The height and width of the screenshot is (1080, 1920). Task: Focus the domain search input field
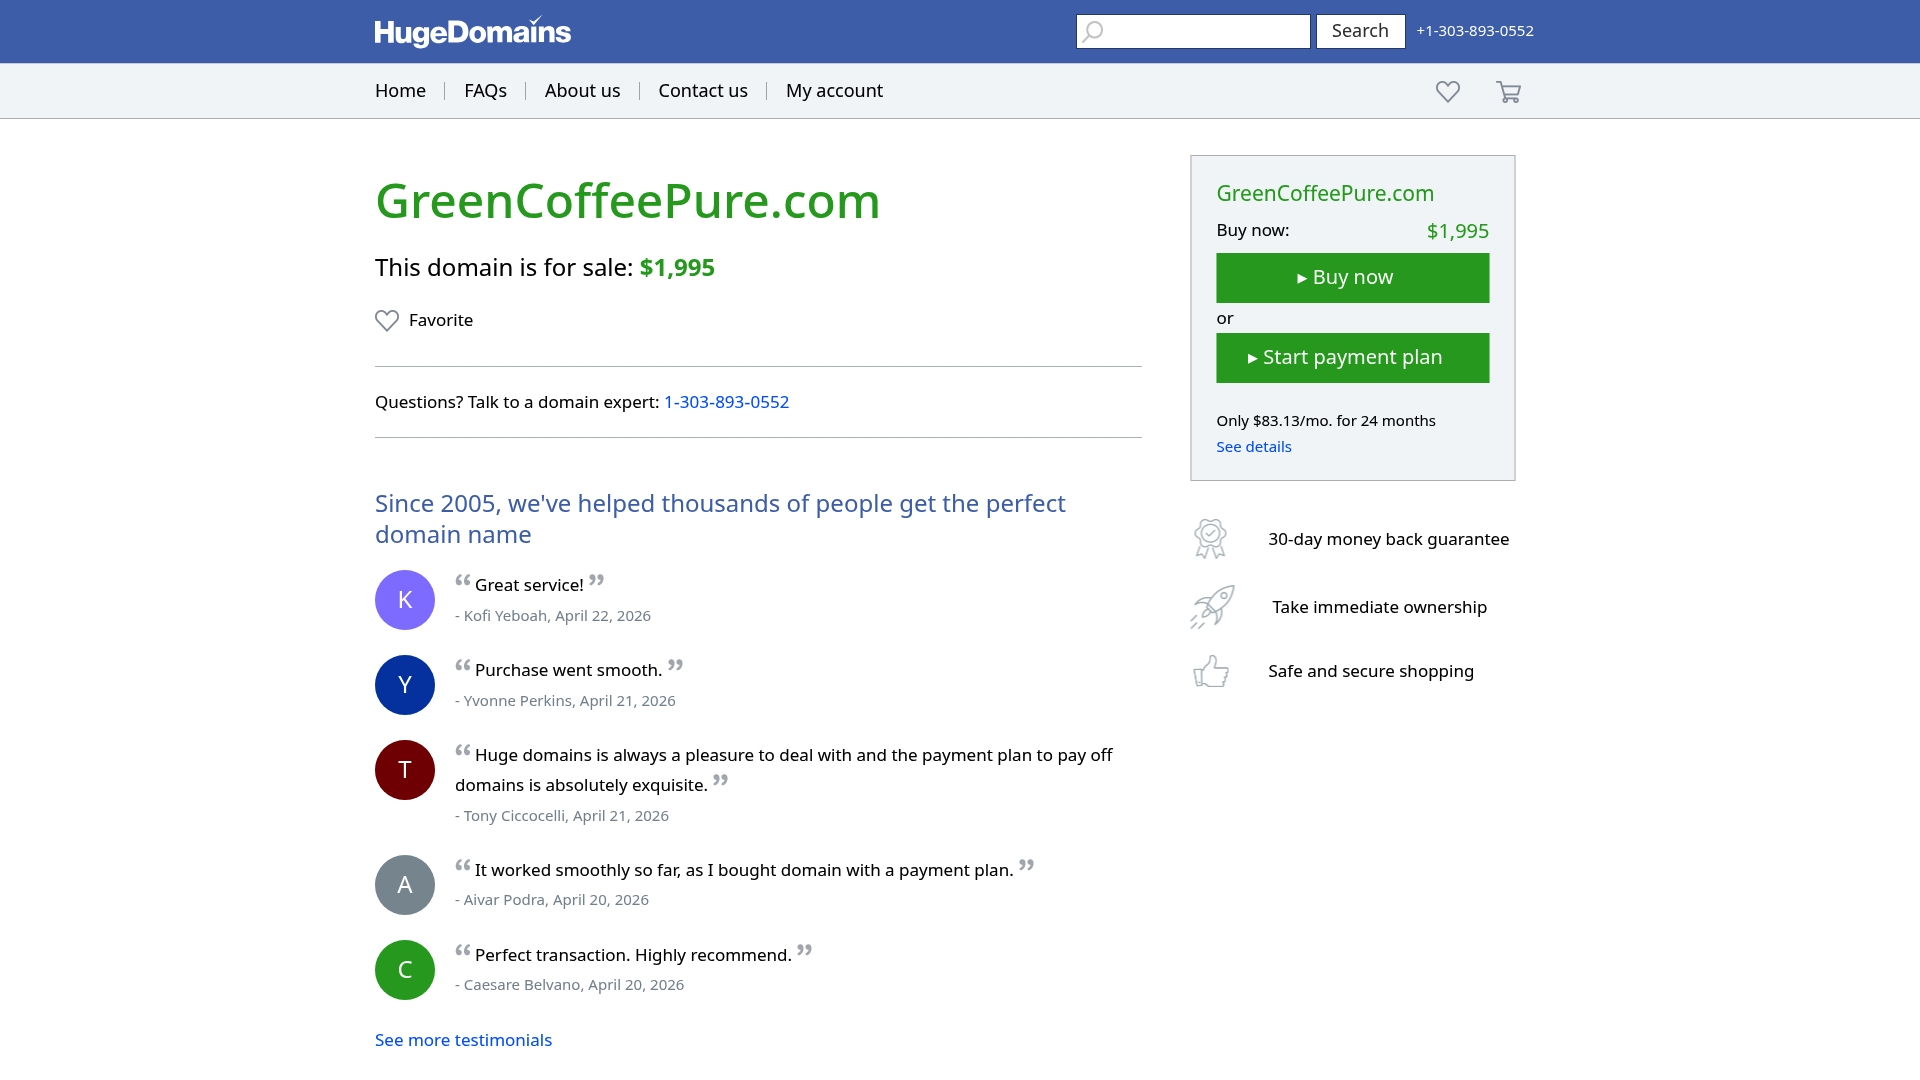coord(1193,31)
